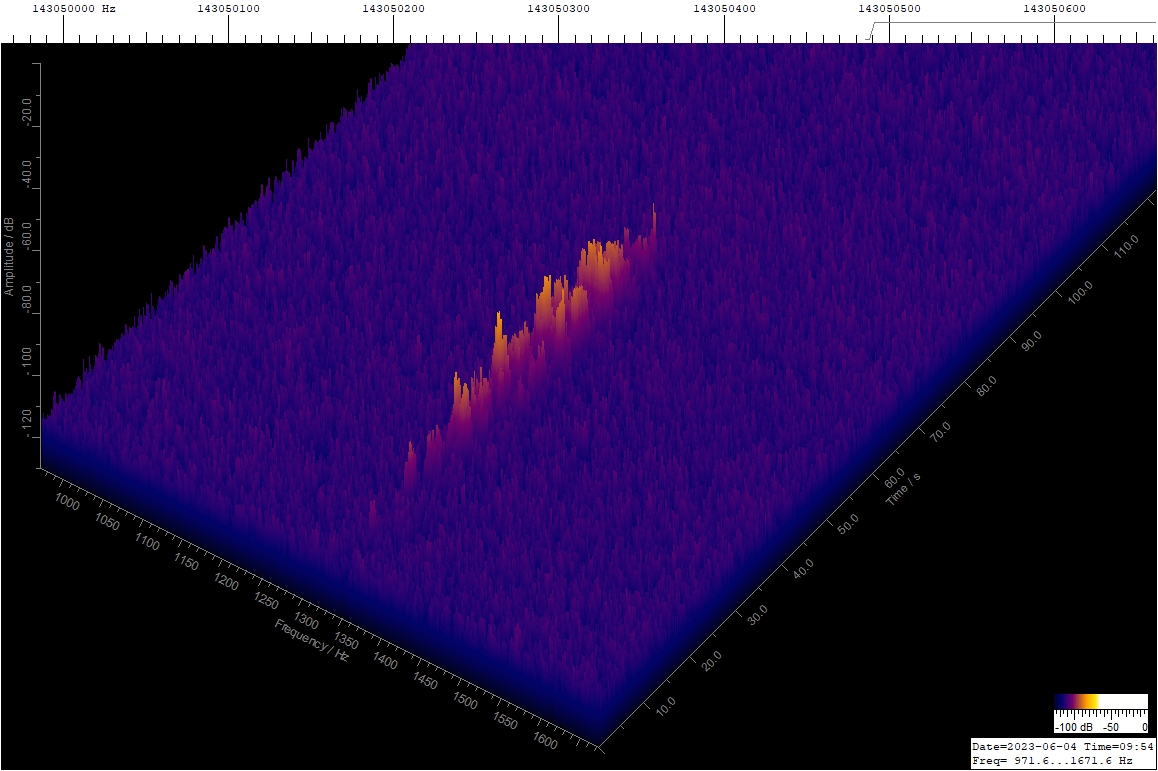Click the filter passband edge marker on the ruler
The height and width of the screenshot is (771, 1158).
(x=871, y=30)
